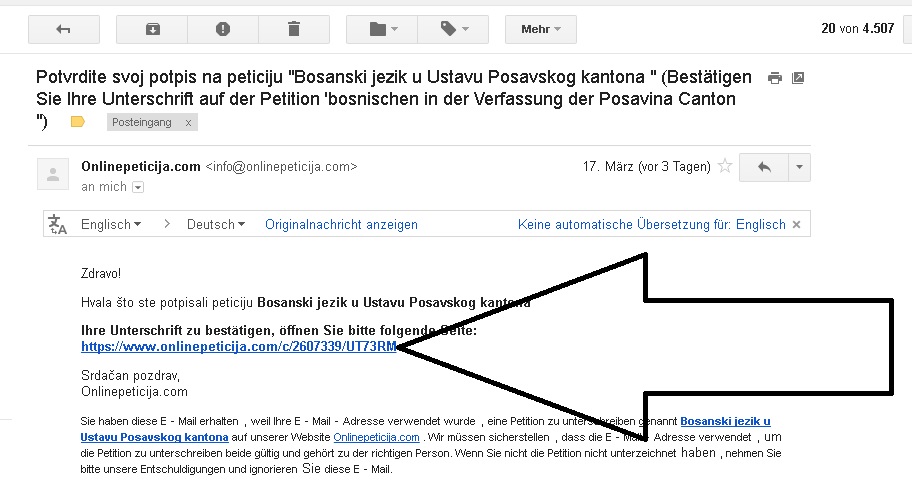The image size is (912, 502).
Task: Open the Onlinepeticija.com website link
Action: (376, 437)
